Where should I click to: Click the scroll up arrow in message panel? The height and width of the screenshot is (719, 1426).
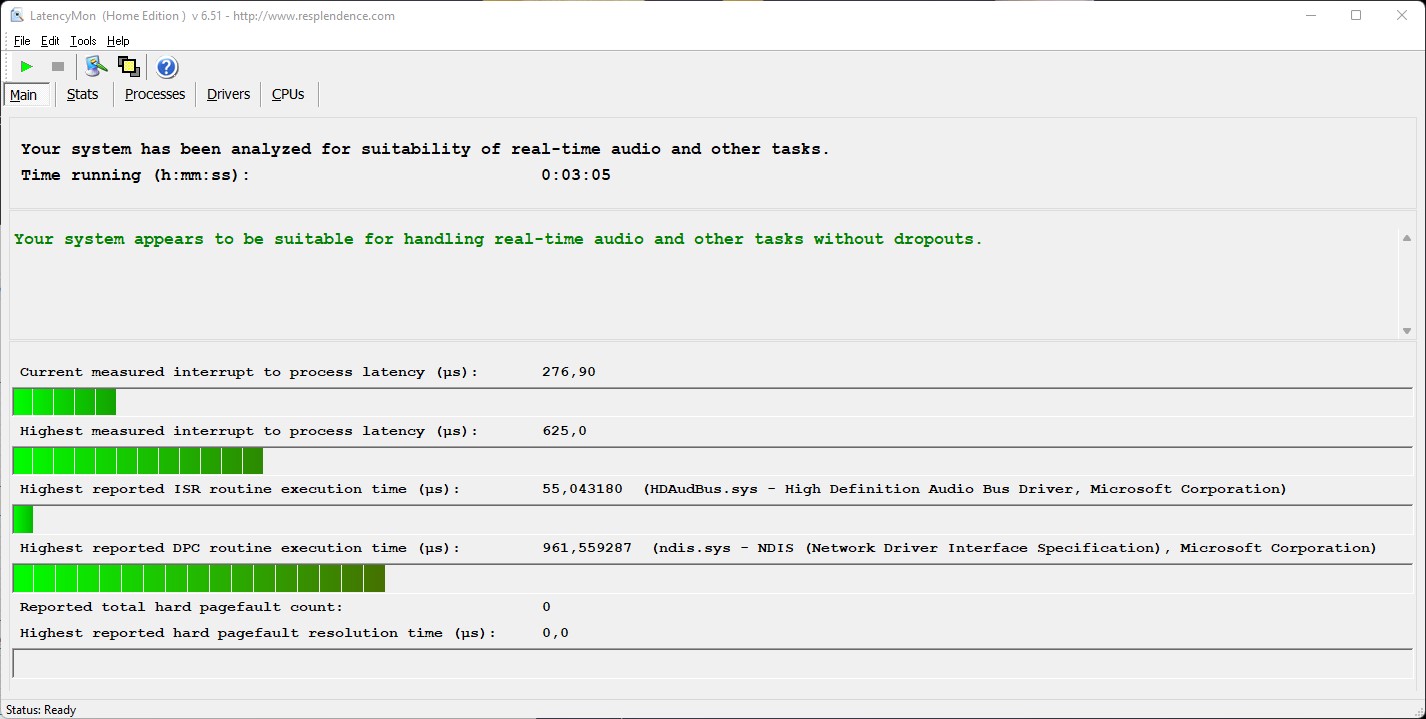click(x=1406, y=238)
